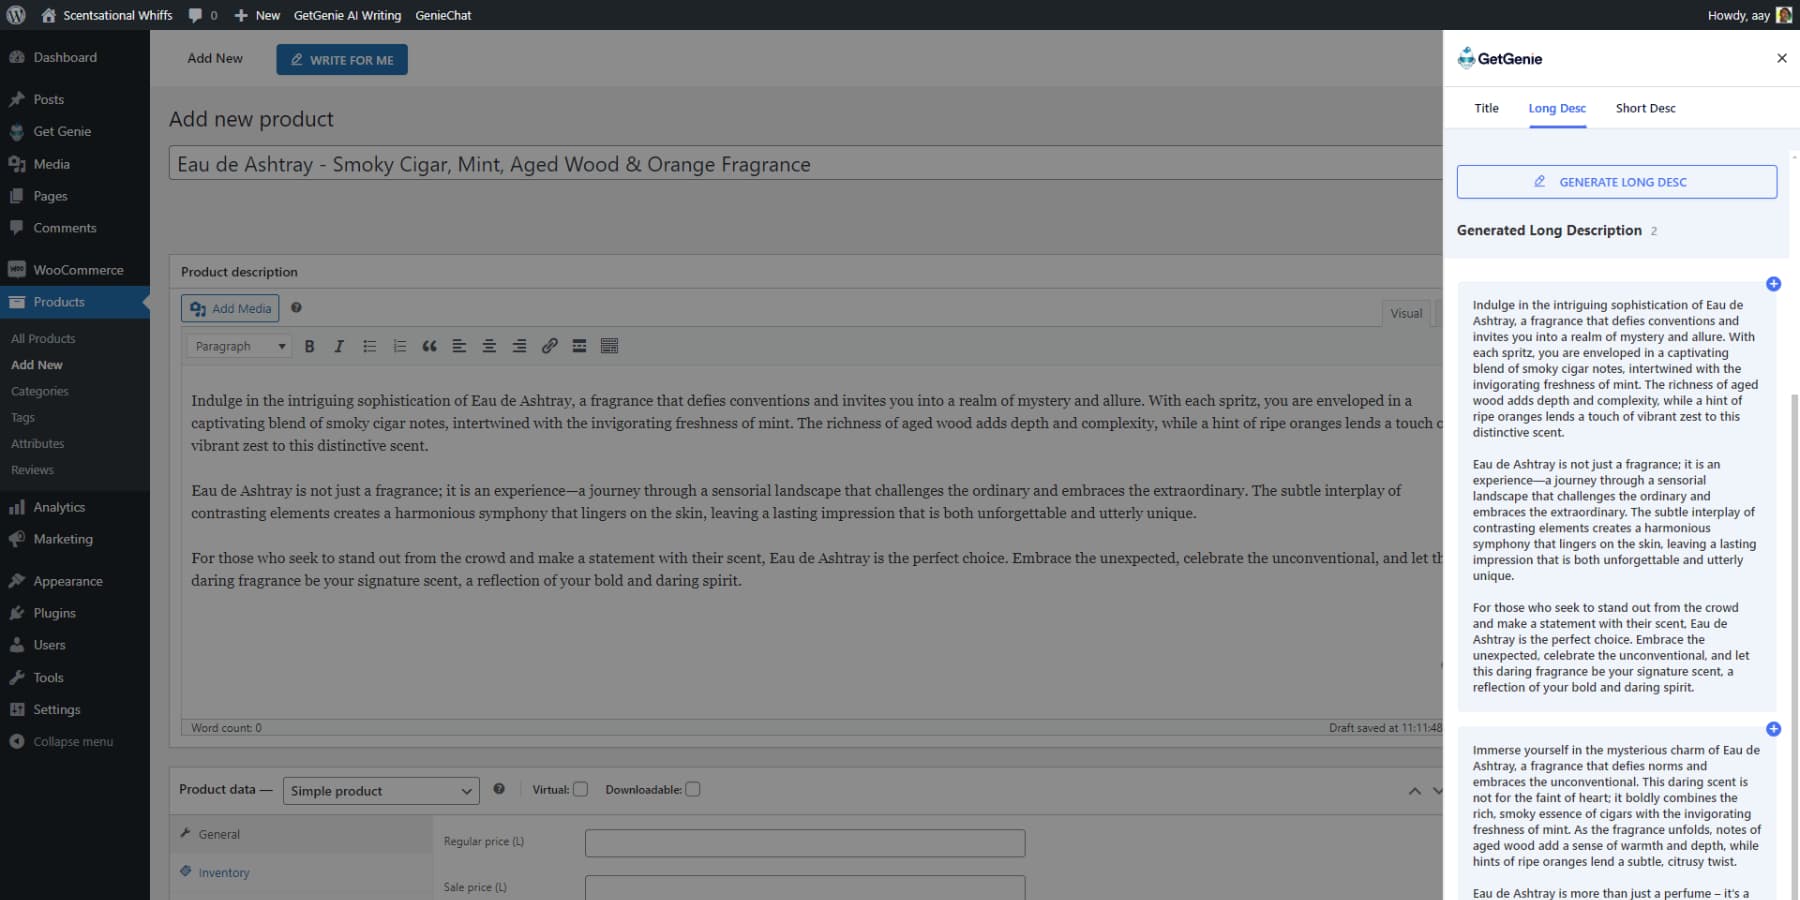Click the Insert Link icon
The width and height of the screenshot is (1800, 900).
[549, 346]
